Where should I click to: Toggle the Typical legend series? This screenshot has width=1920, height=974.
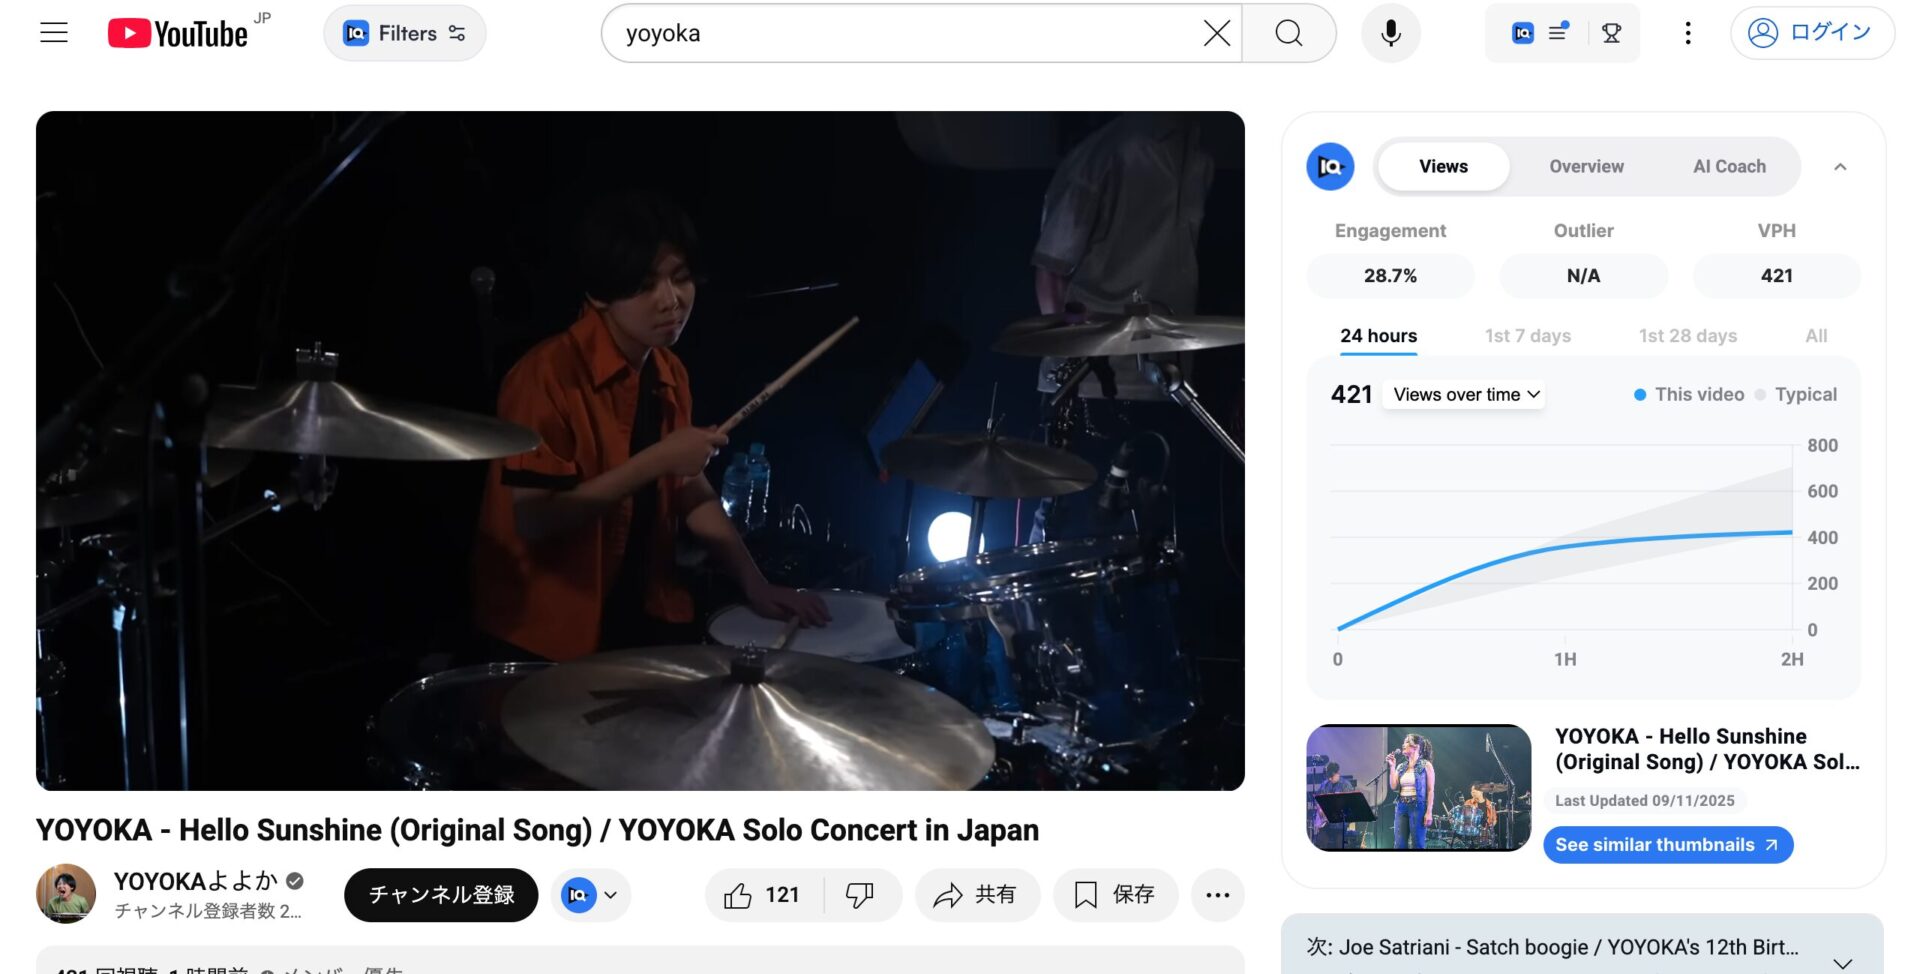1797,394
